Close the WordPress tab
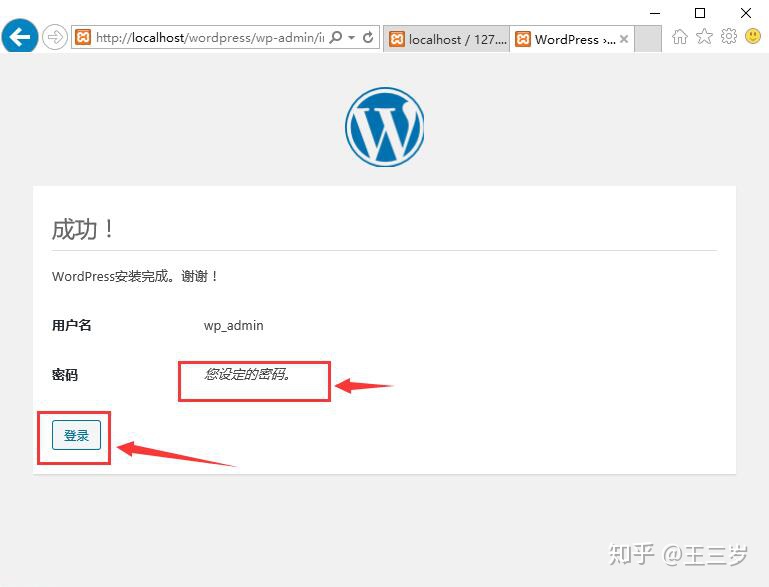 coord(624,39)
